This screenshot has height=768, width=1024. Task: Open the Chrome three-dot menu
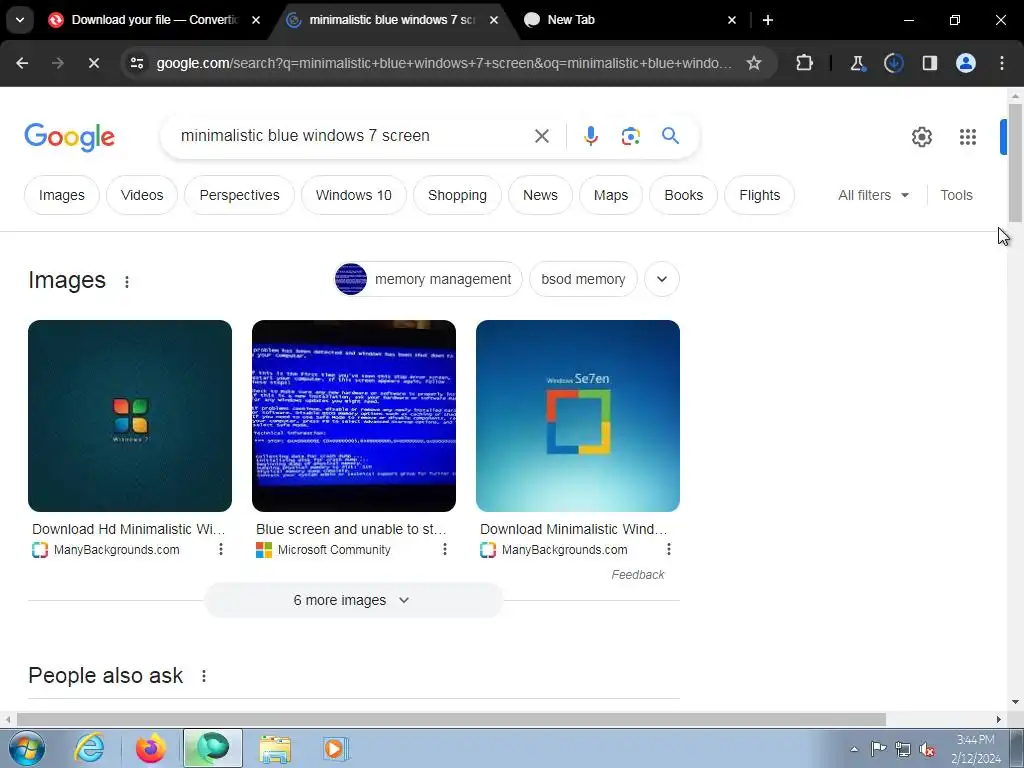tap(1002, 63)
